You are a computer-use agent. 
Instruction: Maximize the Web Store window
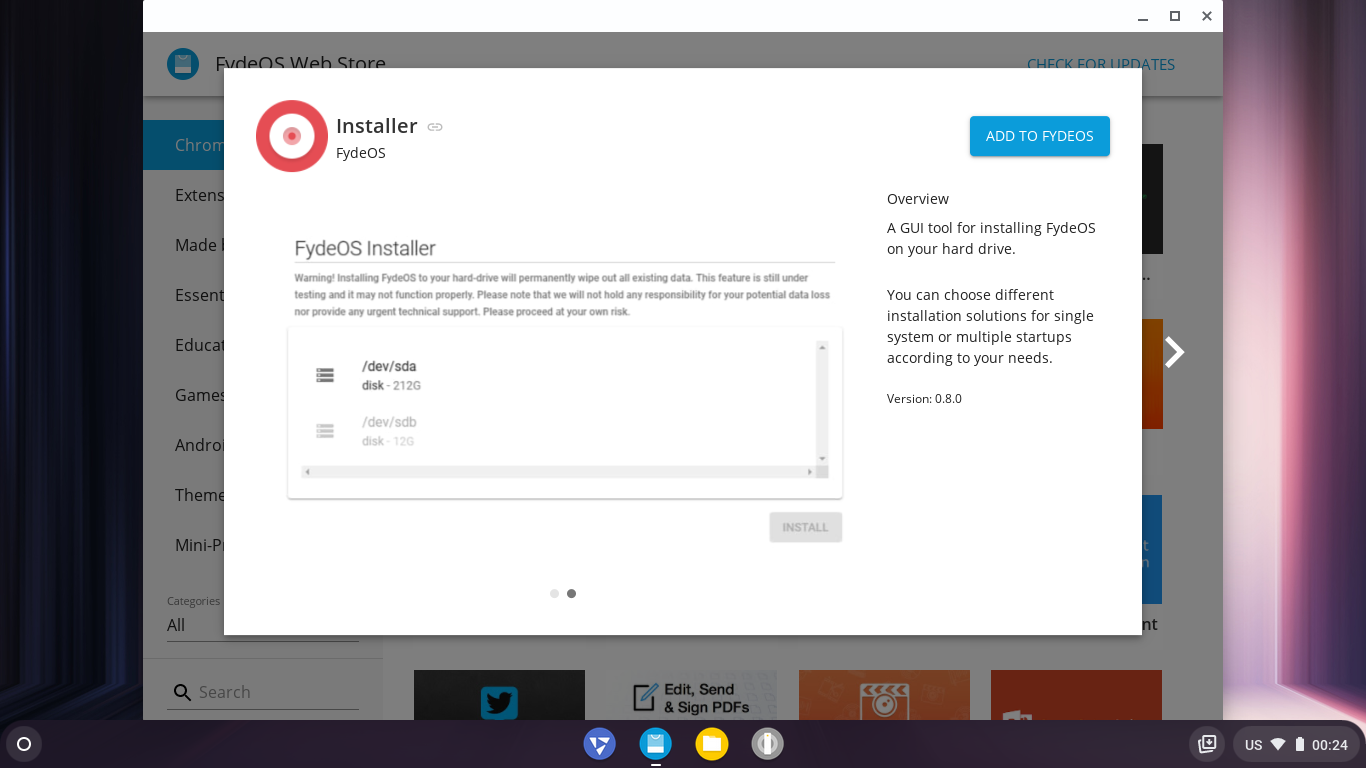click(x=1175, y=16)
